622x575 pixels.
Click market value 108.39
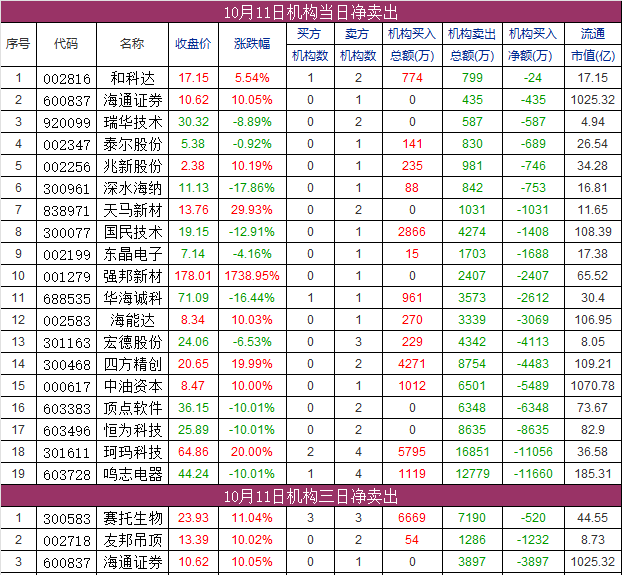point(593,232)
